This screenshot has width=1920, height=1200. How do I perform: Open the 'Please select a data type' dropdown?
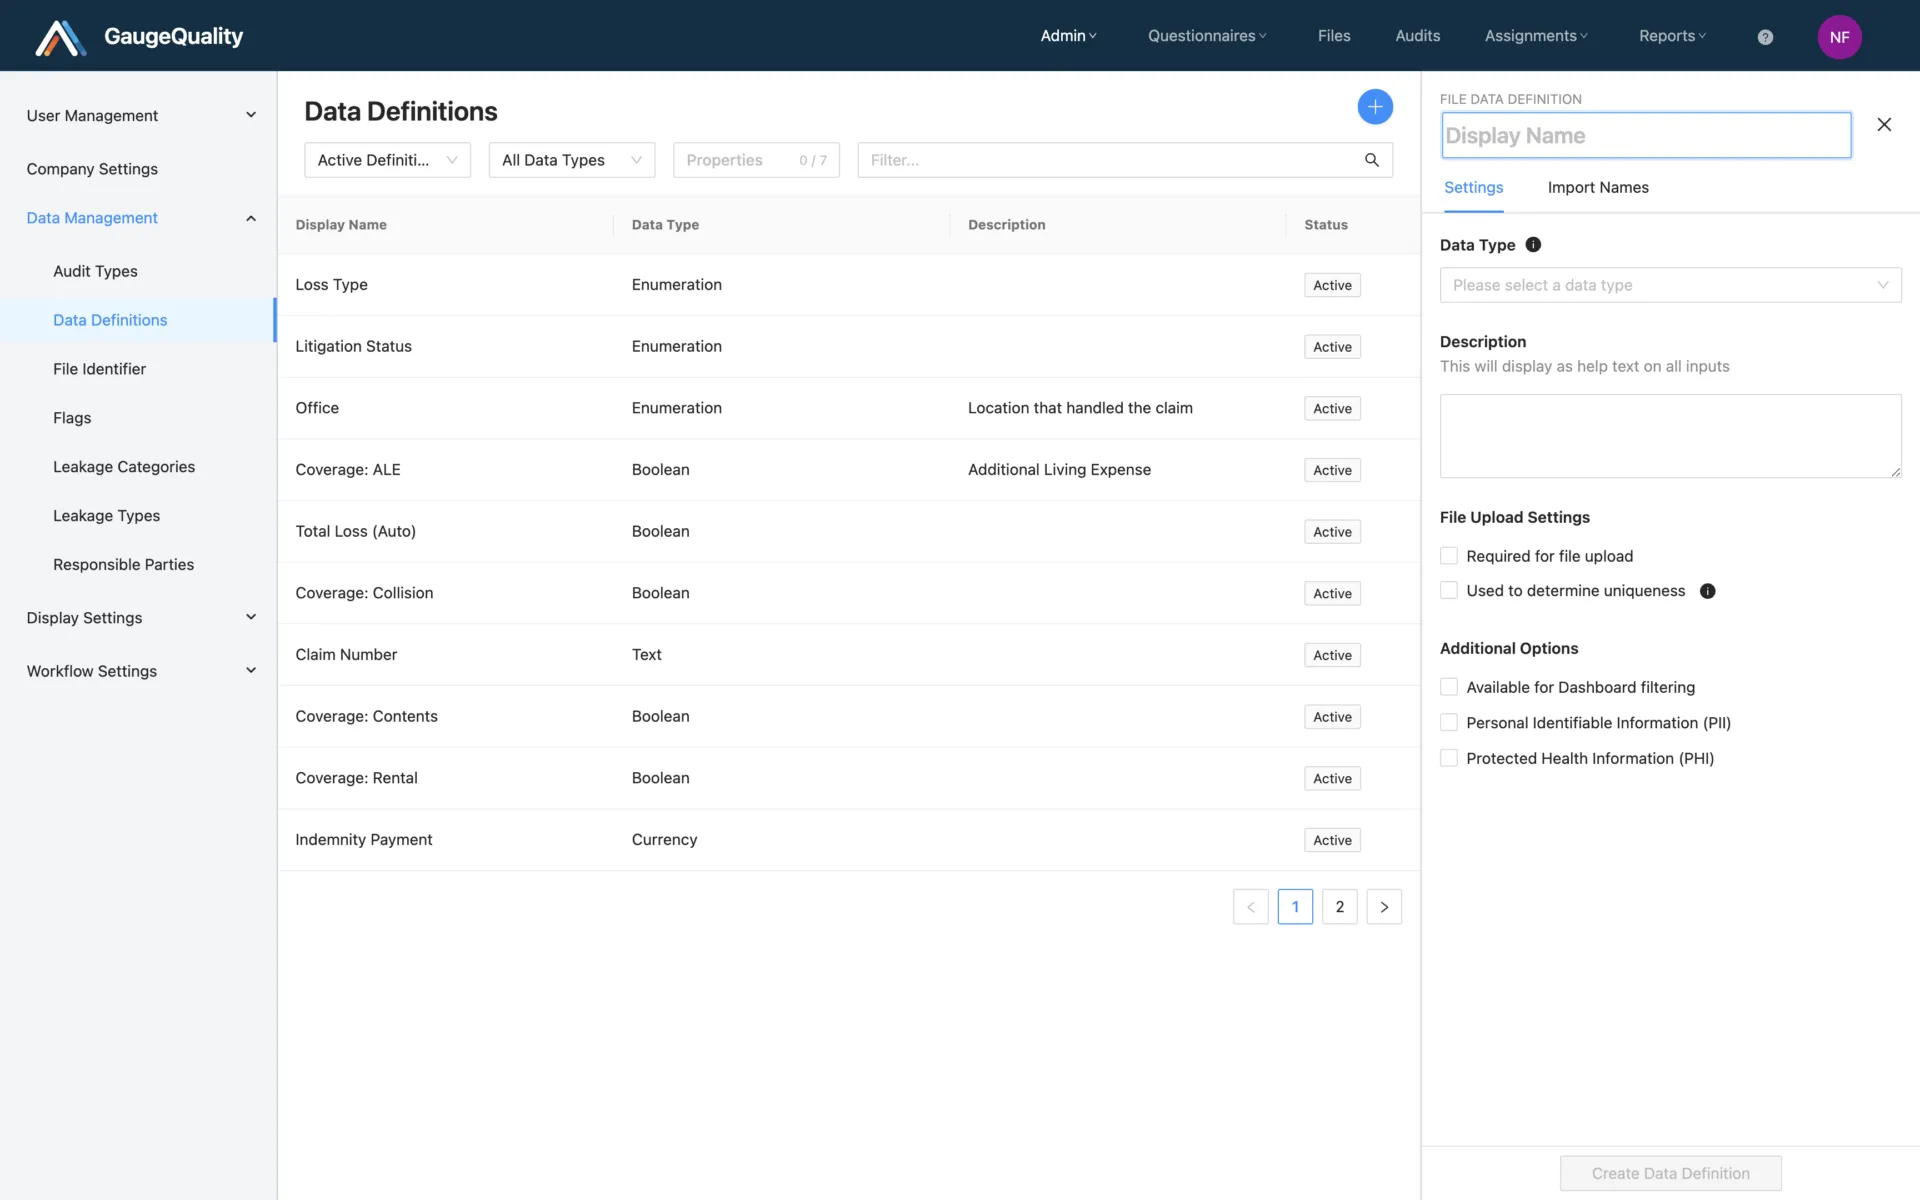(1669, 285)
